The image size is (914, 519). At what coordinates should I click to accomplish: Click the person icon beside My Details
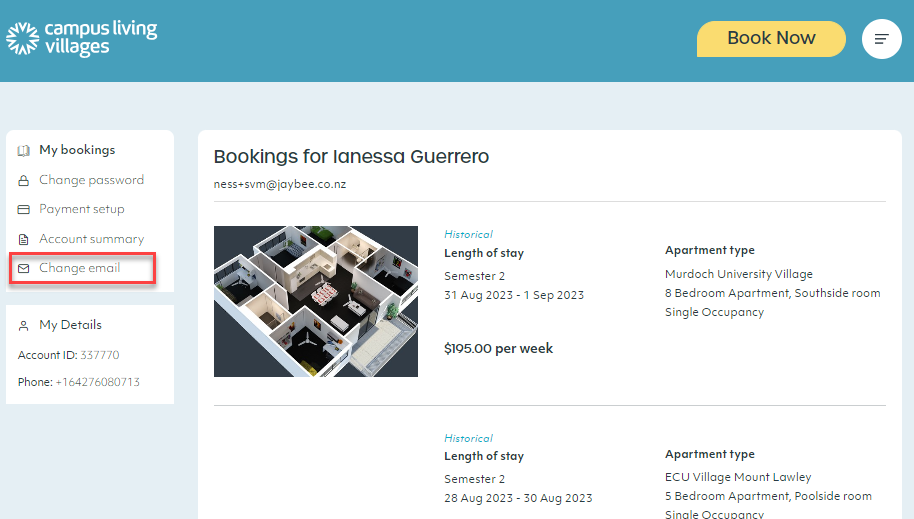[23, 325]
